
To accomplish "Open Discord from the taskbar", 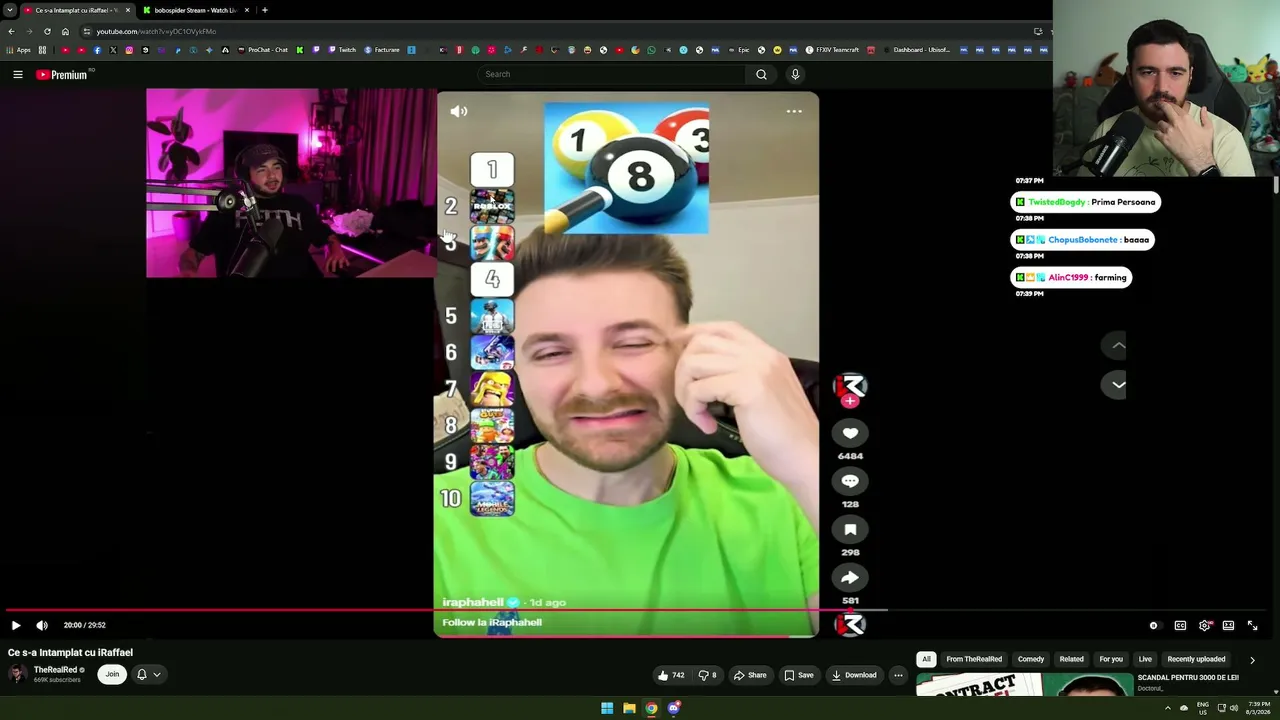I will pos(674,708).
